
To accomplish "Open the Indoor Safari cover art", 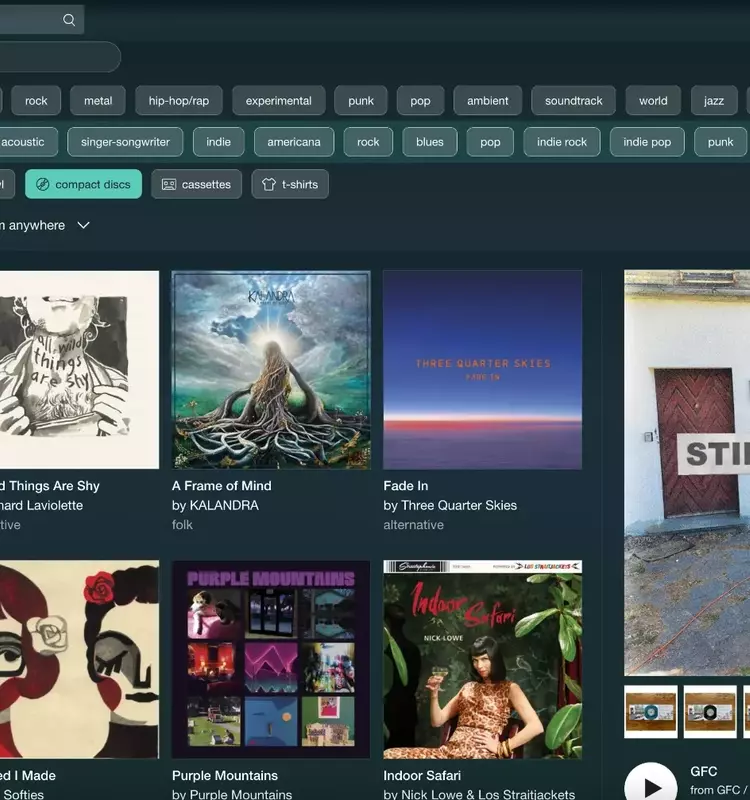I will [482, 659].
